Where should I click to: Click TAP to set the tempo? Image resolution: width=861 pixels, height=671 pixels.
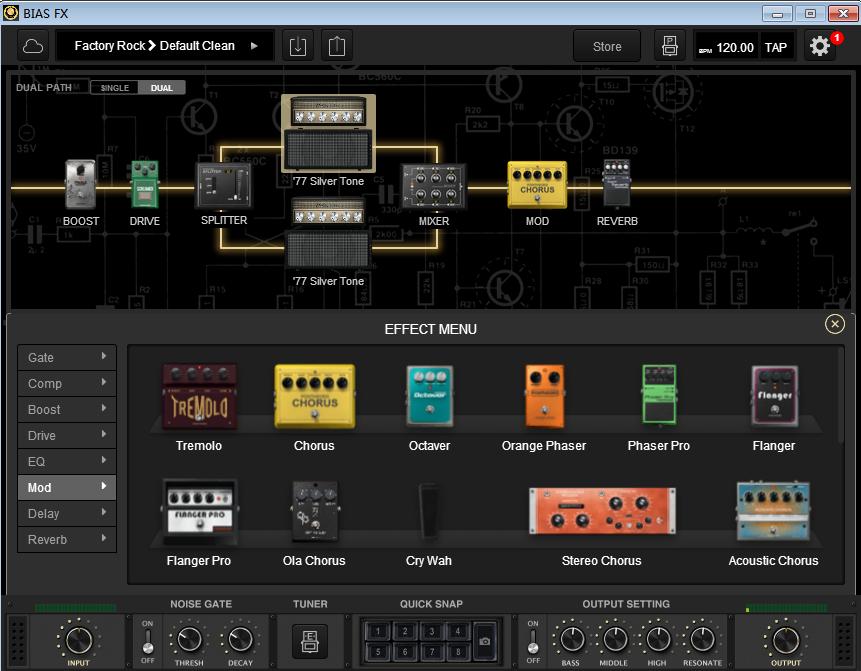777,45
